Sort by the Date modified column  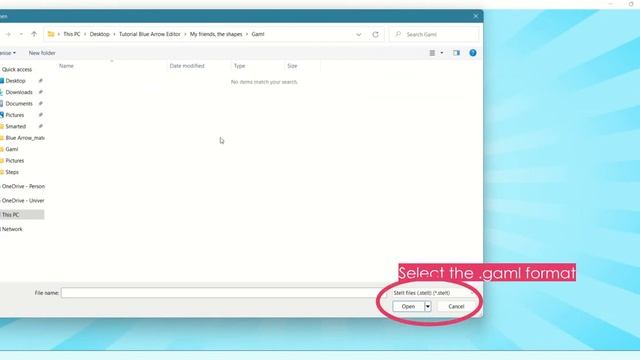[187, 66]
